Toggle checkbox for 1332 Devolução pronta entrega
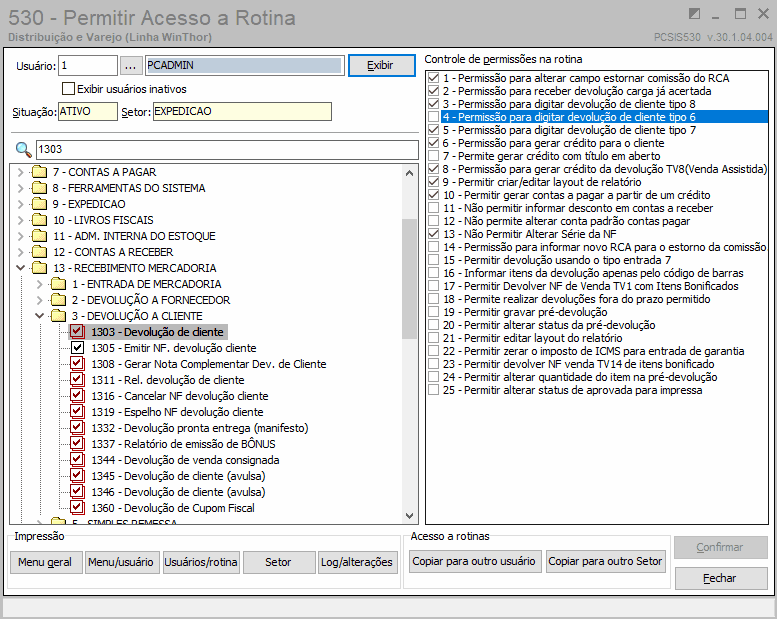Viewport: 777px width, 619px height. click(77, 428)
